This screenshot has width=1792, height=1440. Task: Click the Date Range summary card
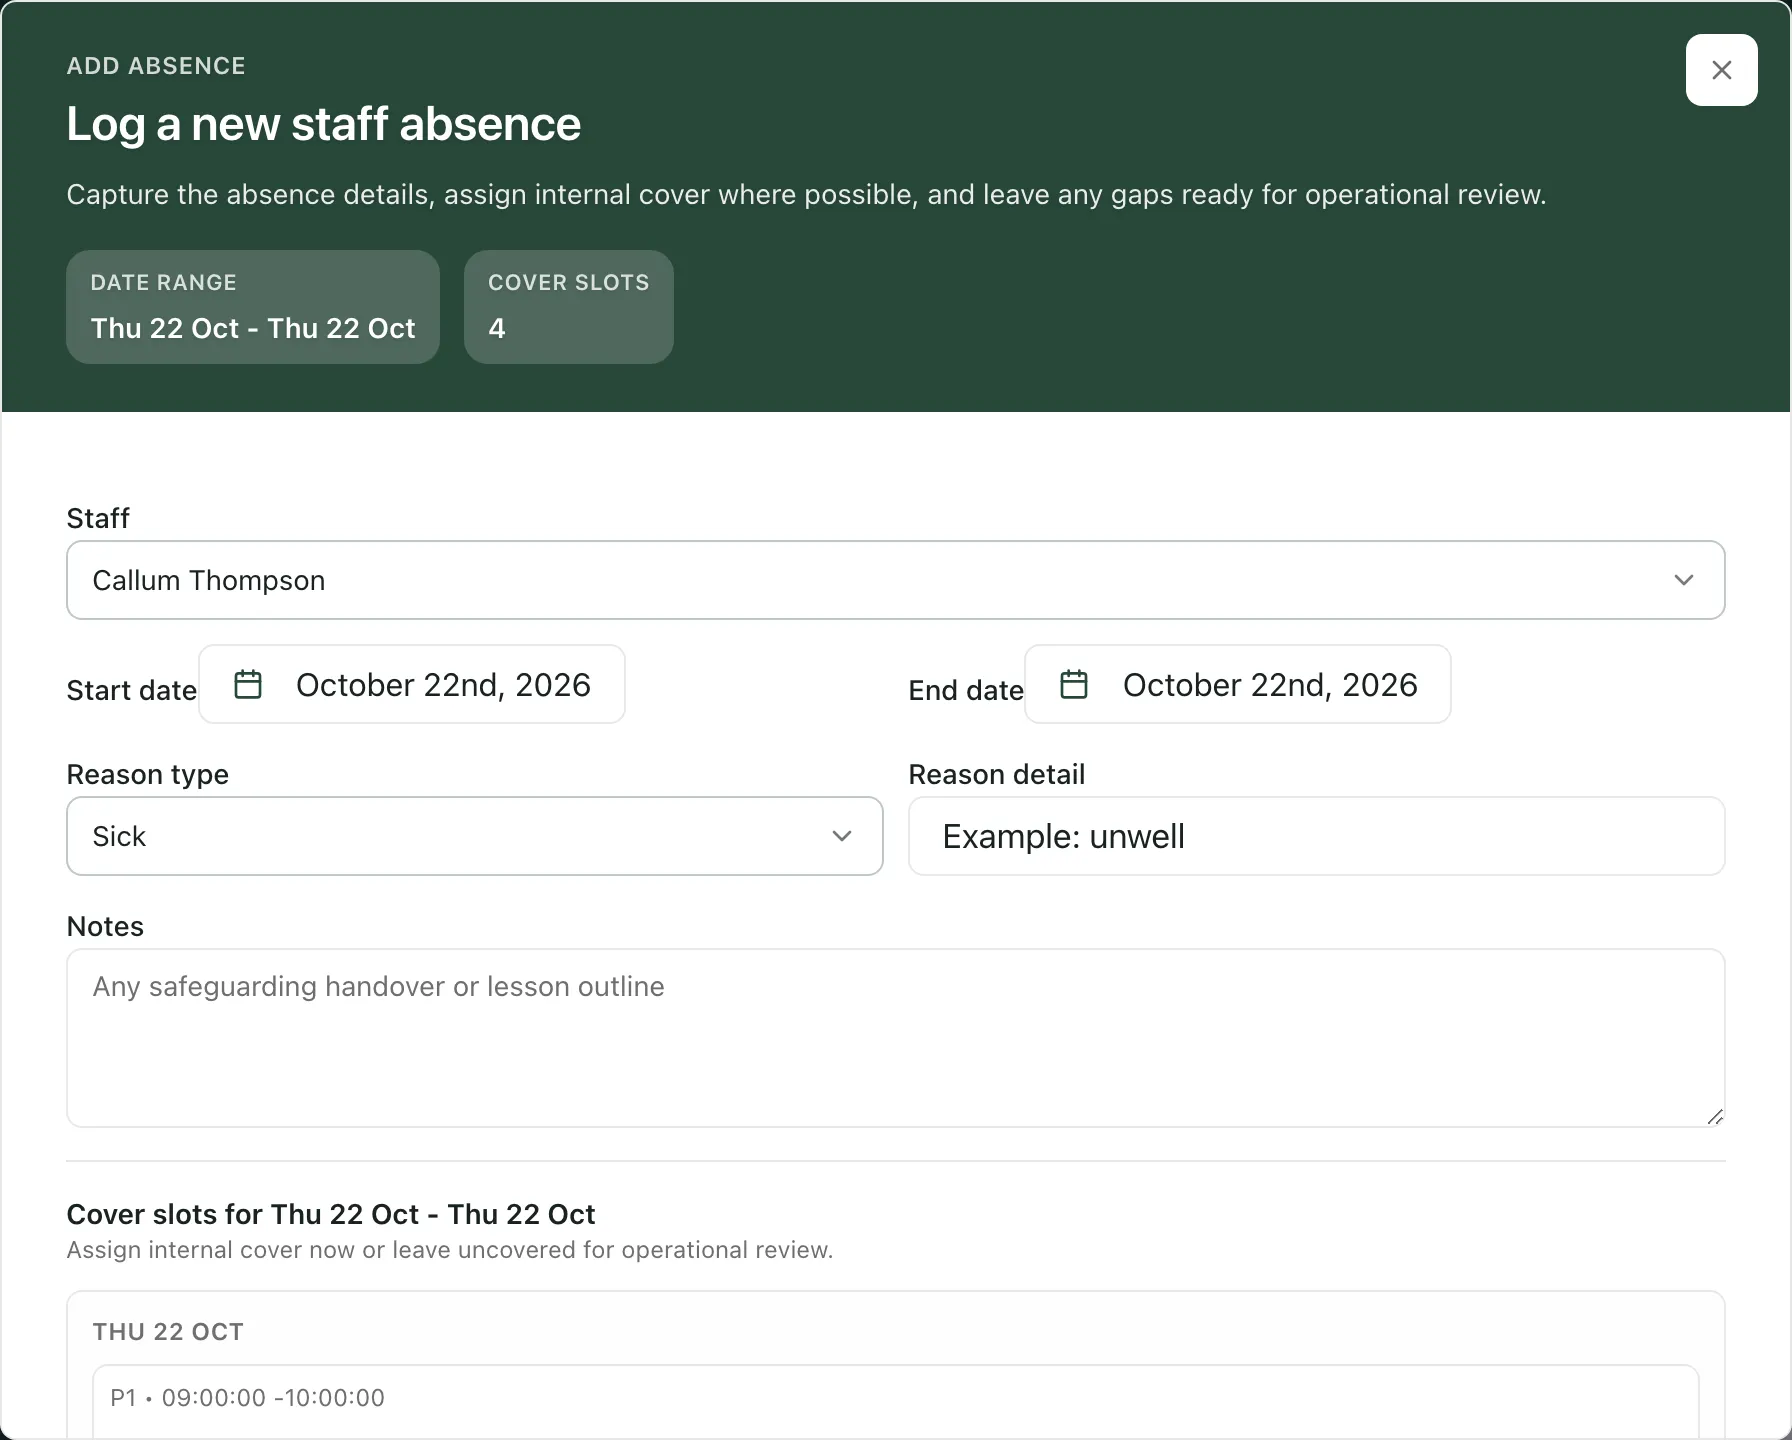pos(253,307)
